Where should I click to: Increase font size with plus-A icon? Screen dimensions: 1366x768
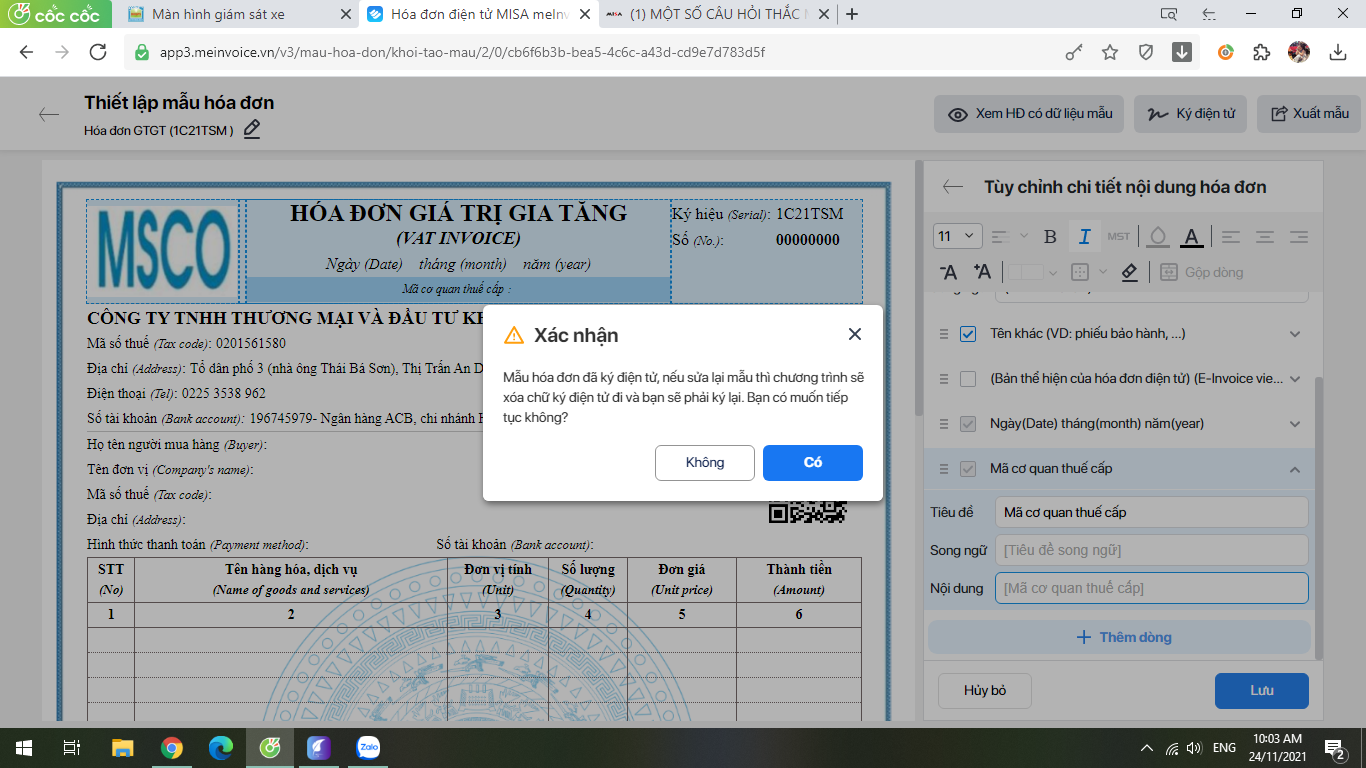[x=982, y=272]
